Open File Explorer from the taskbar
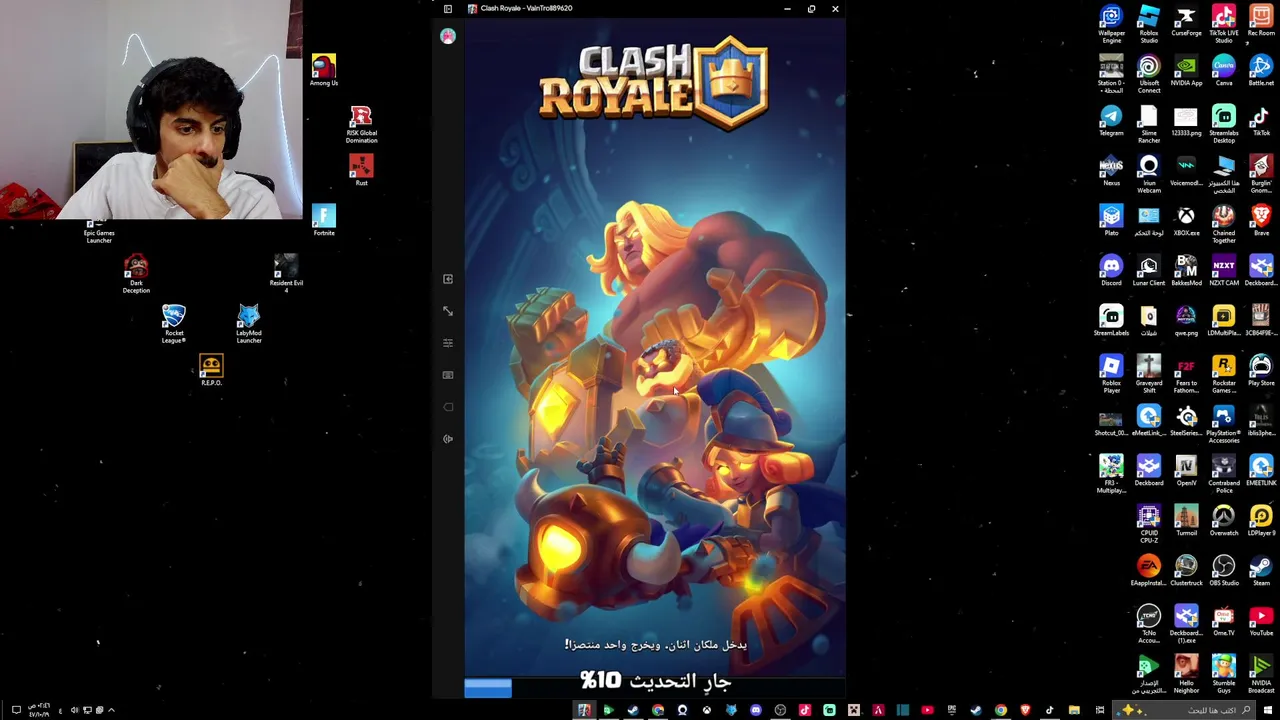The height and width of the screenshot is (720, 1280). [x=1074, y=710]
